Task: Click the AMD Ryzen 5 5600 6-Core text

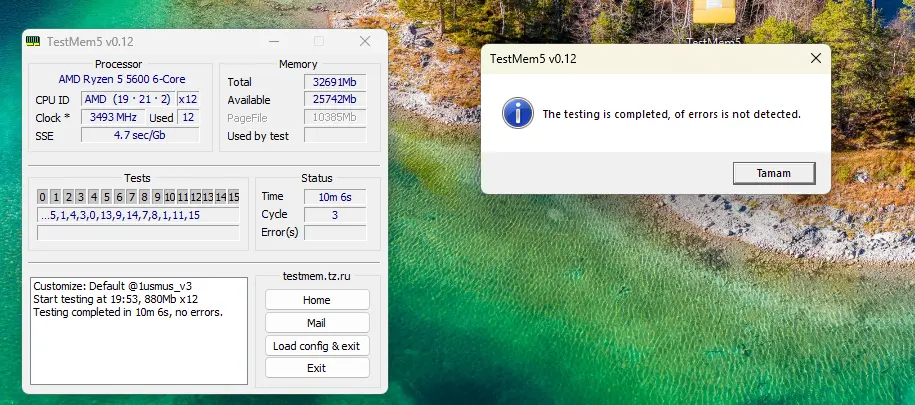Action: (122, 79)
